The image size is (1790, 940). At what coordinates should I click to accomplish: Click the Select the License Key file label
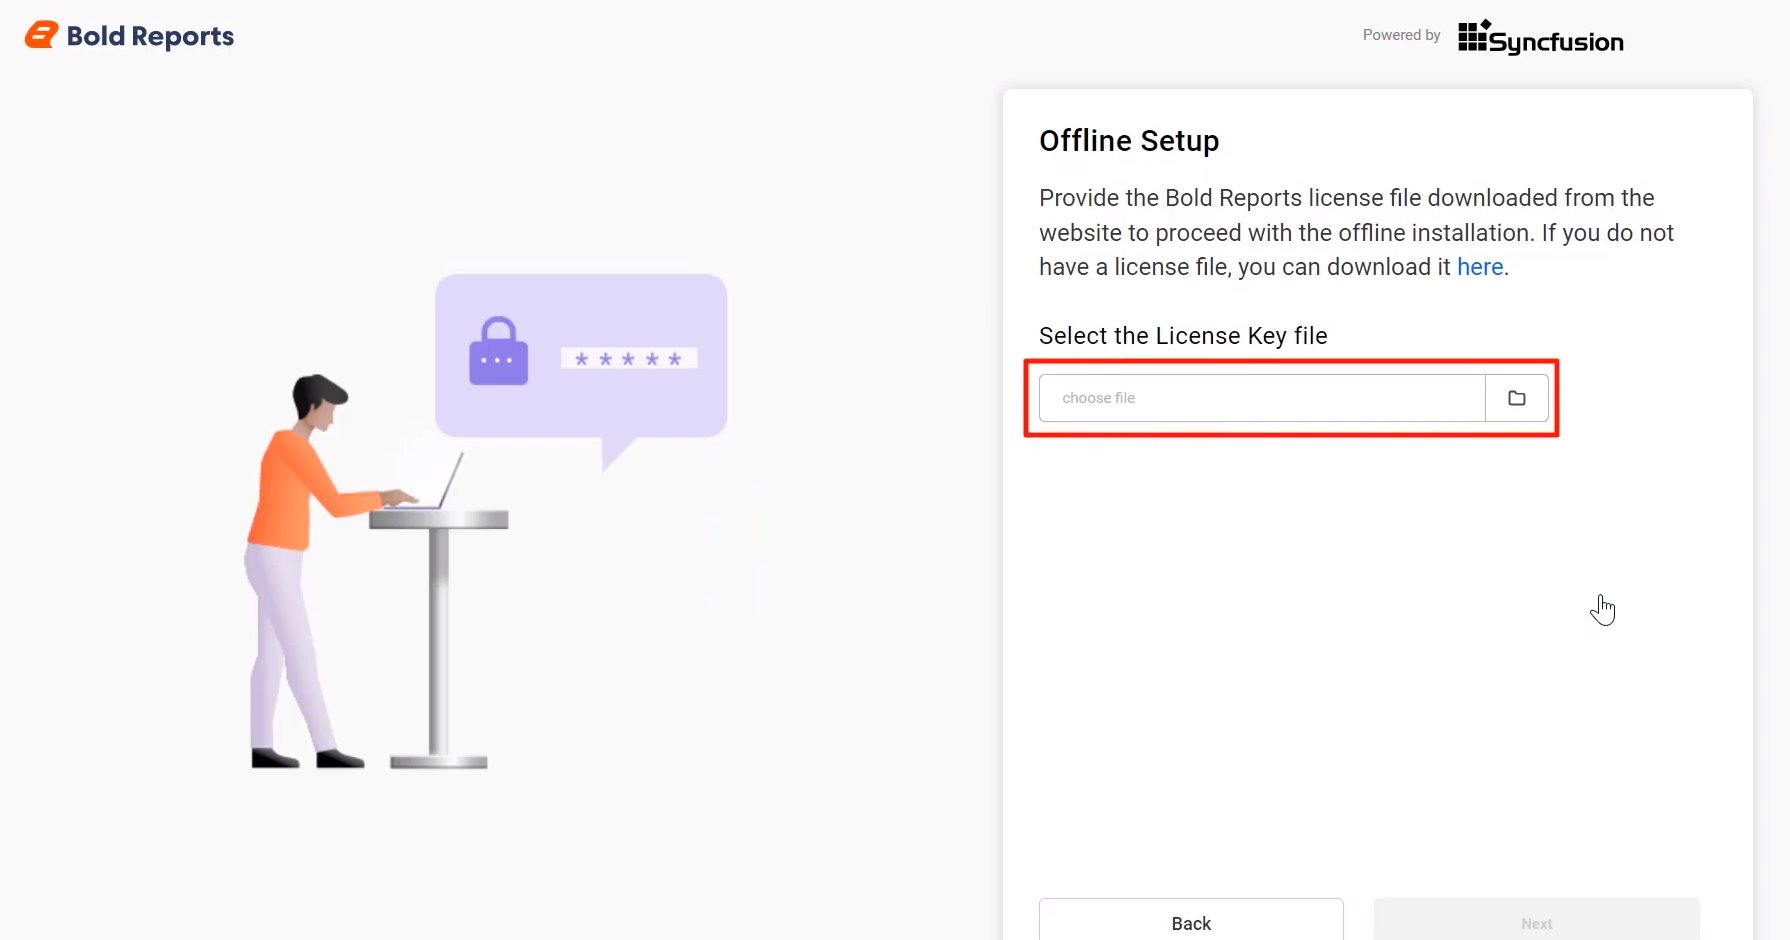(x=1183, y=336)
